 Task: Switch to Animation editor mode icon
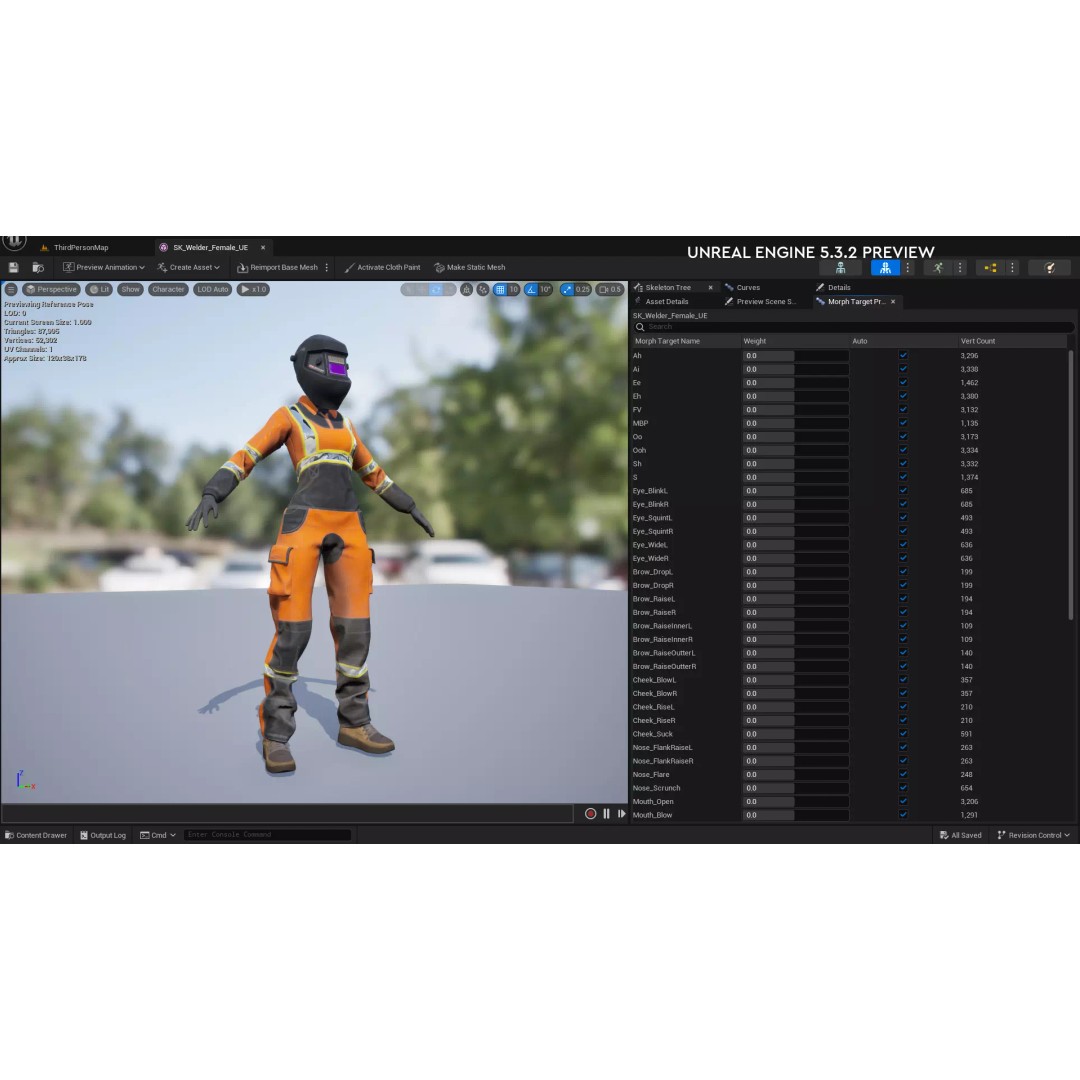[x=937, y=268]
